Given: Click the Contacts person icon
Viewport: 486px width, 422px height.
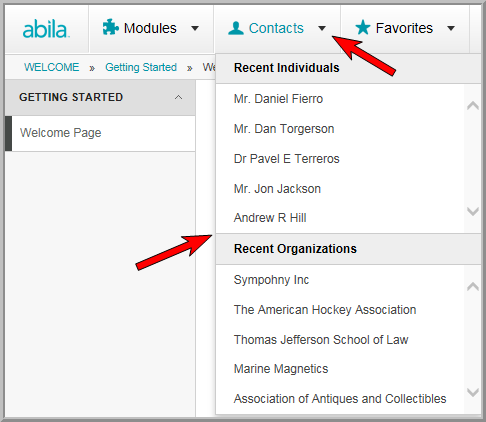Looking at the screenshot, I should point(236,28).
